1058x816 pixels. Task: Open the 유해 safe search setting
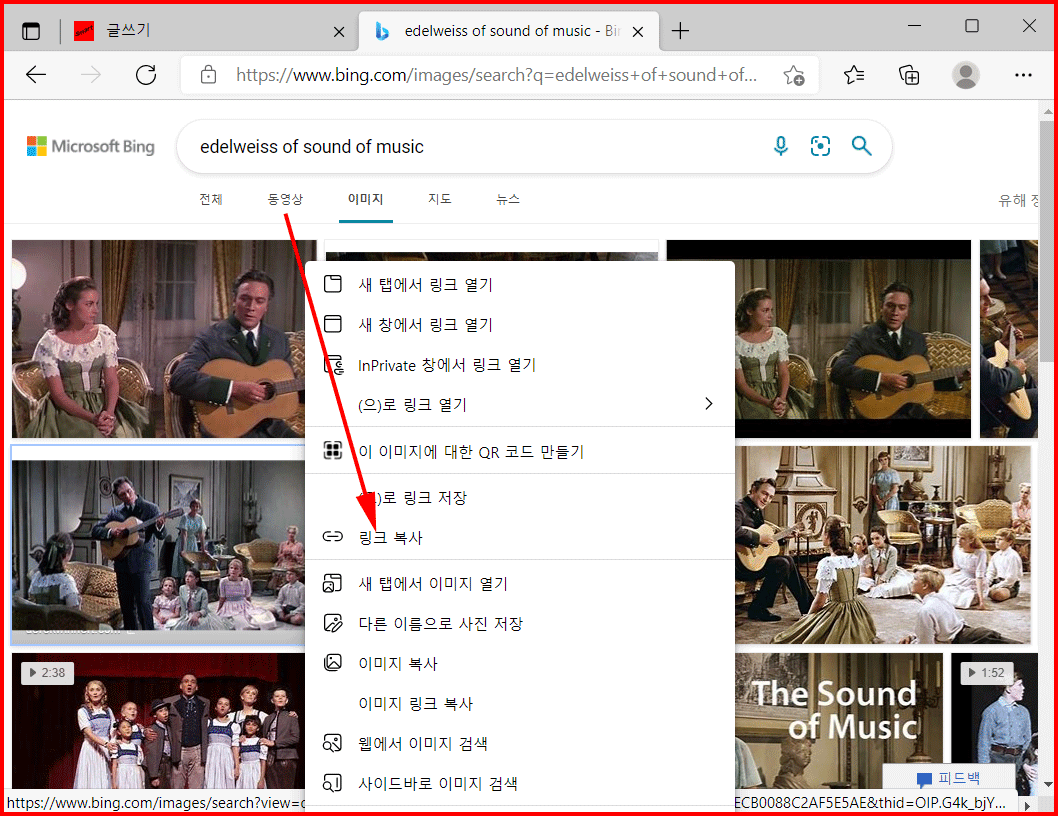click(1018, 200)
